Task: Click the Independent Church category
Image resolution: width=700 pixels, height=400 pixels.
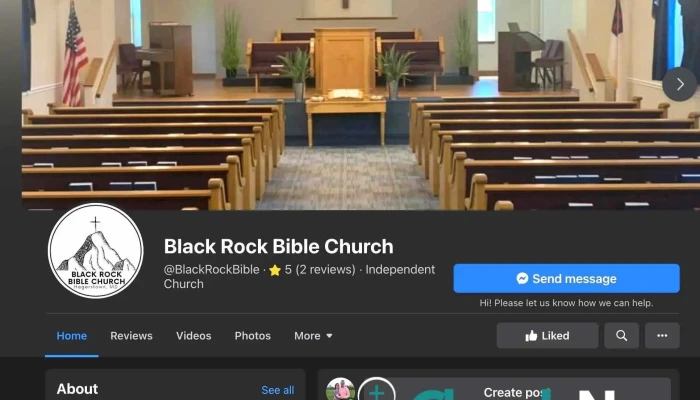Action: tap(299, 277)
